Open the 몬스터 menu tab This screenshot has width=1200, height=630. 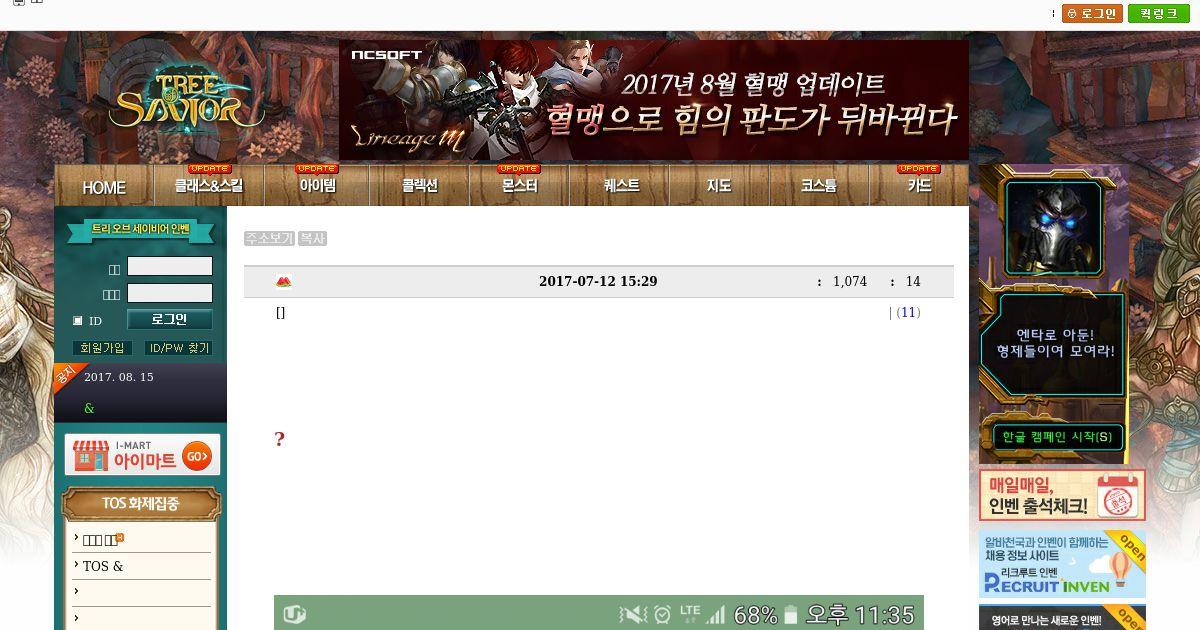point(519,186)
